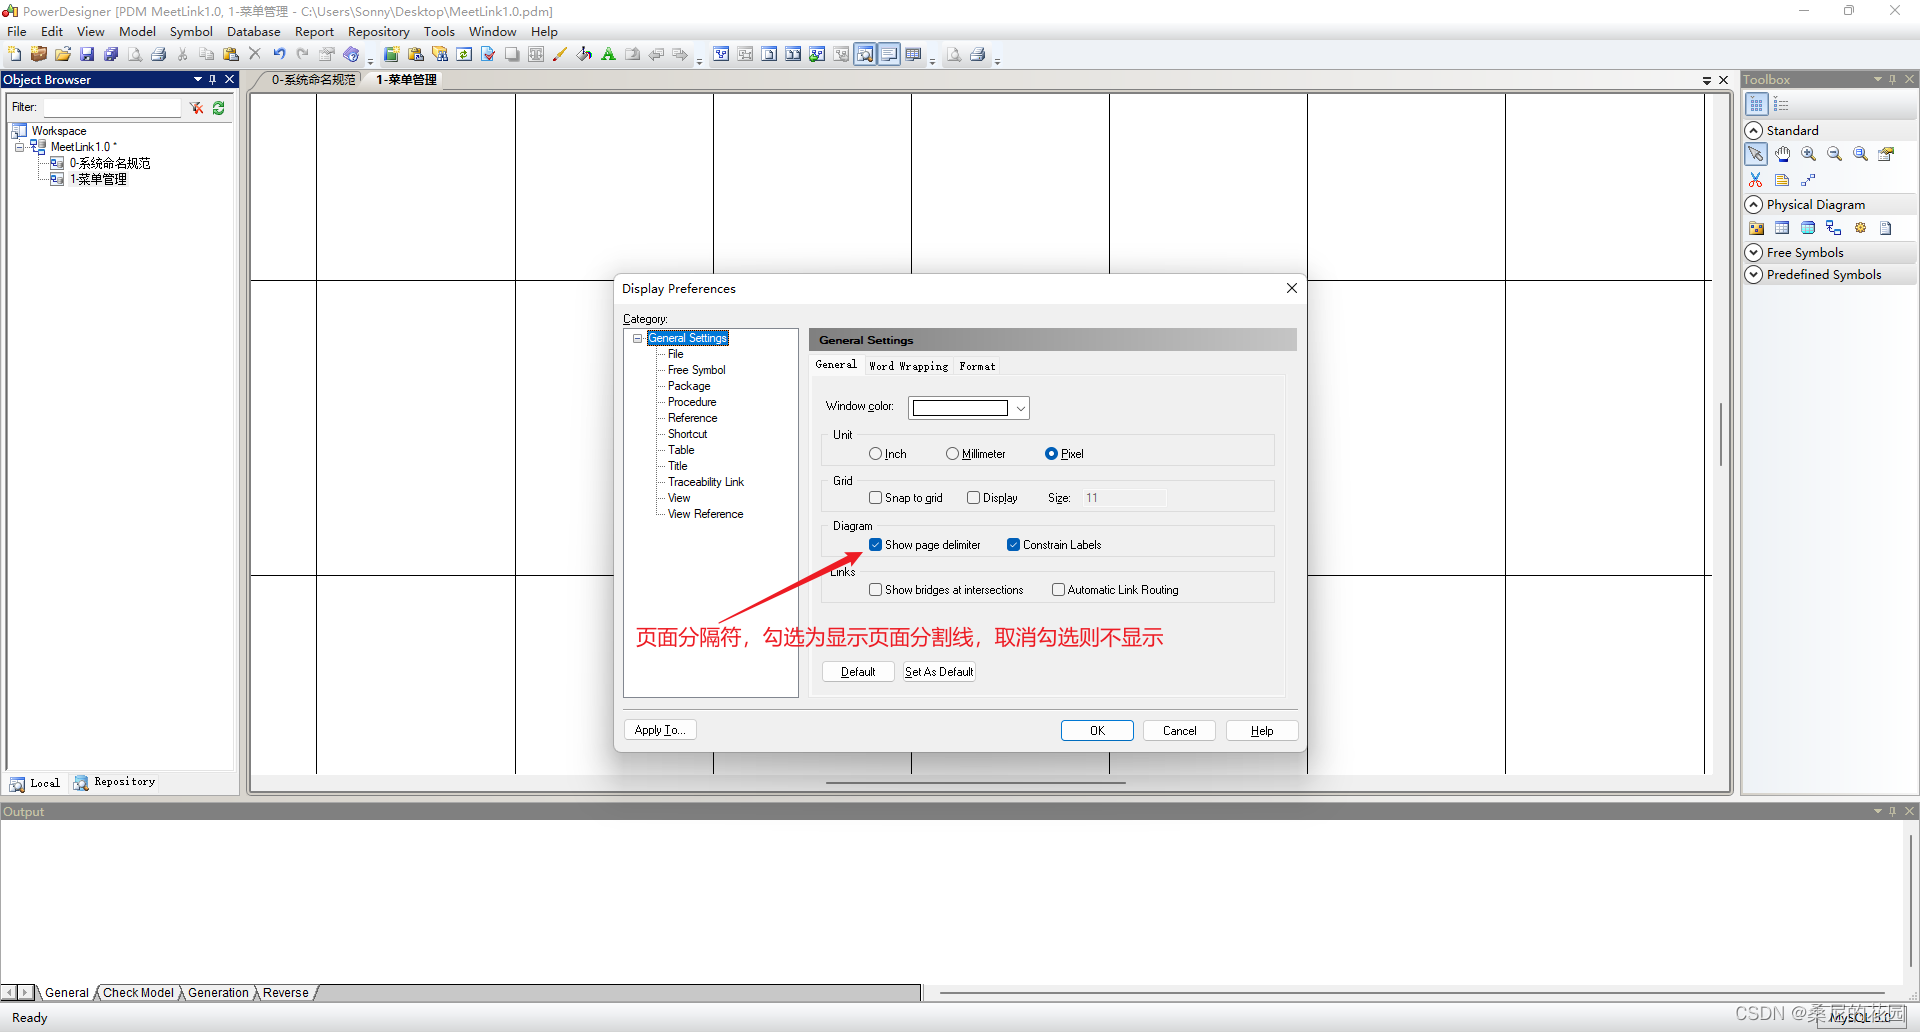Switch to the Word Wrapping tab
The image size is (1920, 1032).
coord(907,366)
